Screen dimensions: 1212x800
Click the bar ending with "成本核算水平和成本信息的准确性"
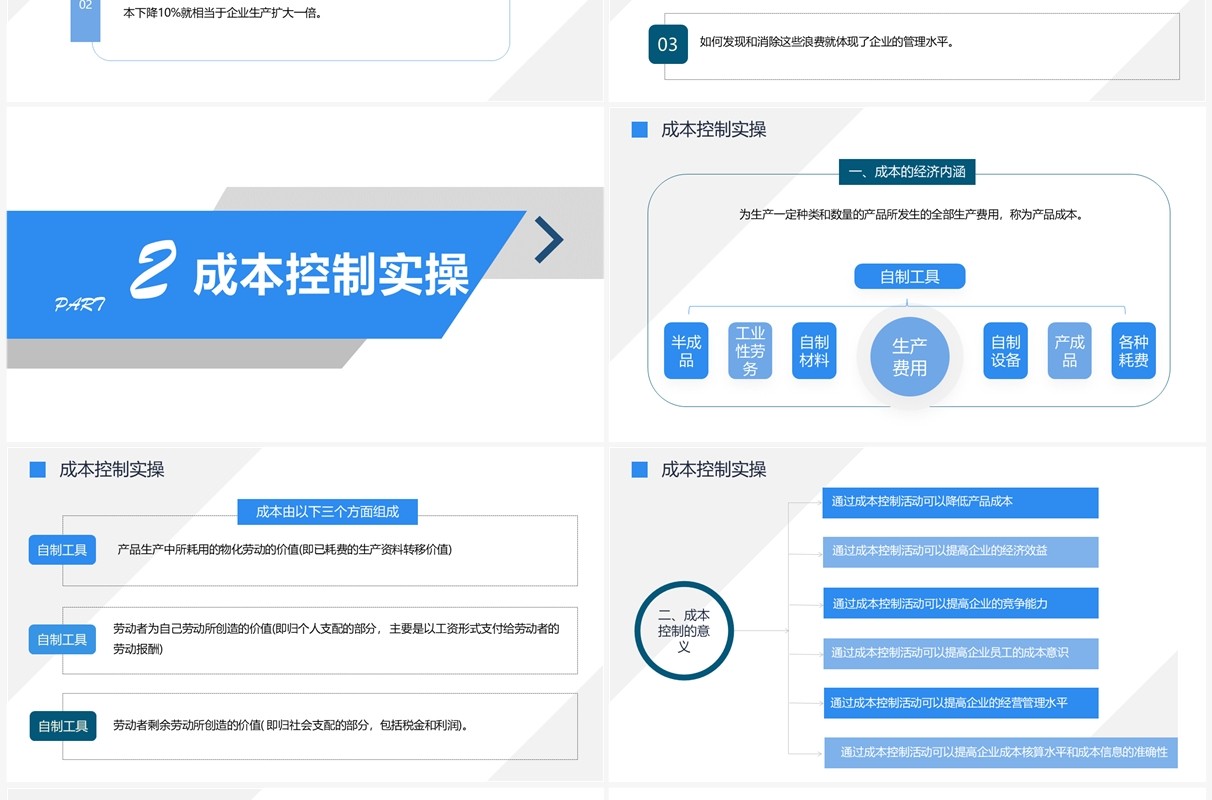(1001, 752)
